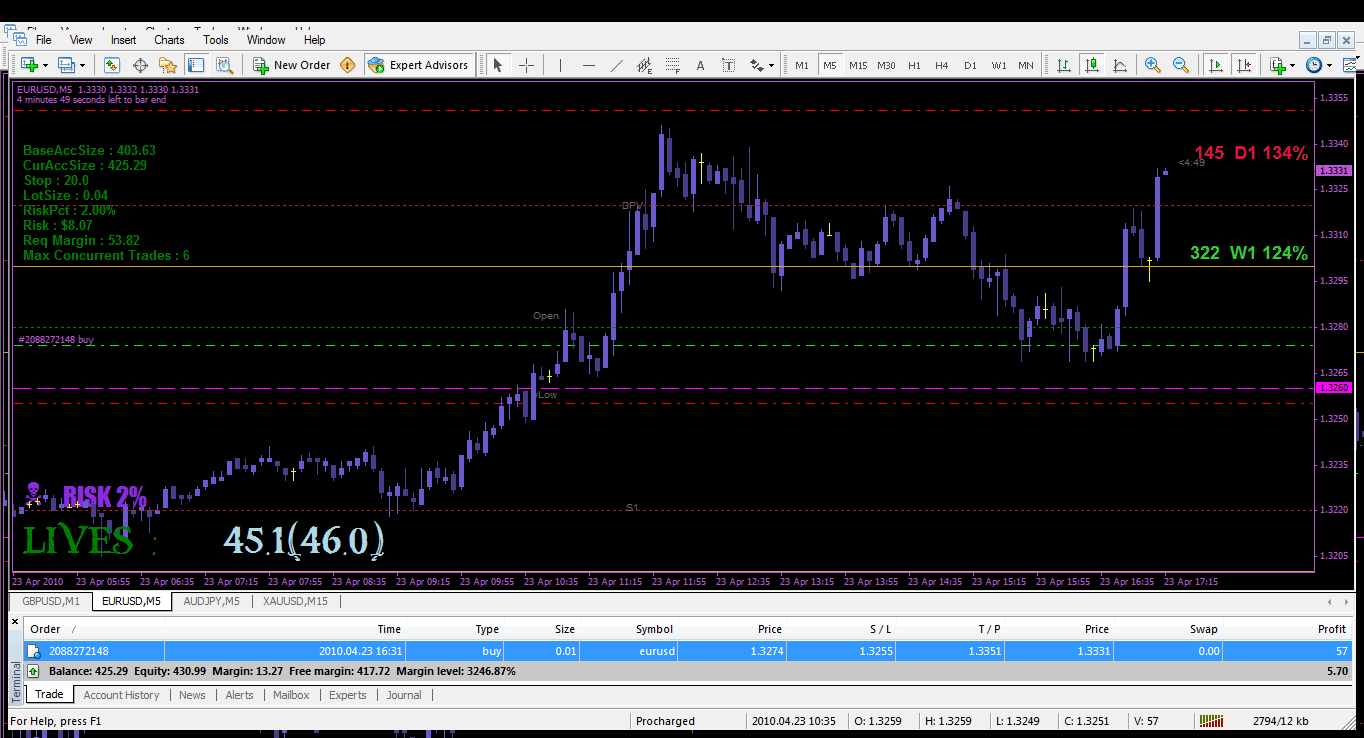Open the Window menu
This screenshot has height=738, width=1364.
266,40
